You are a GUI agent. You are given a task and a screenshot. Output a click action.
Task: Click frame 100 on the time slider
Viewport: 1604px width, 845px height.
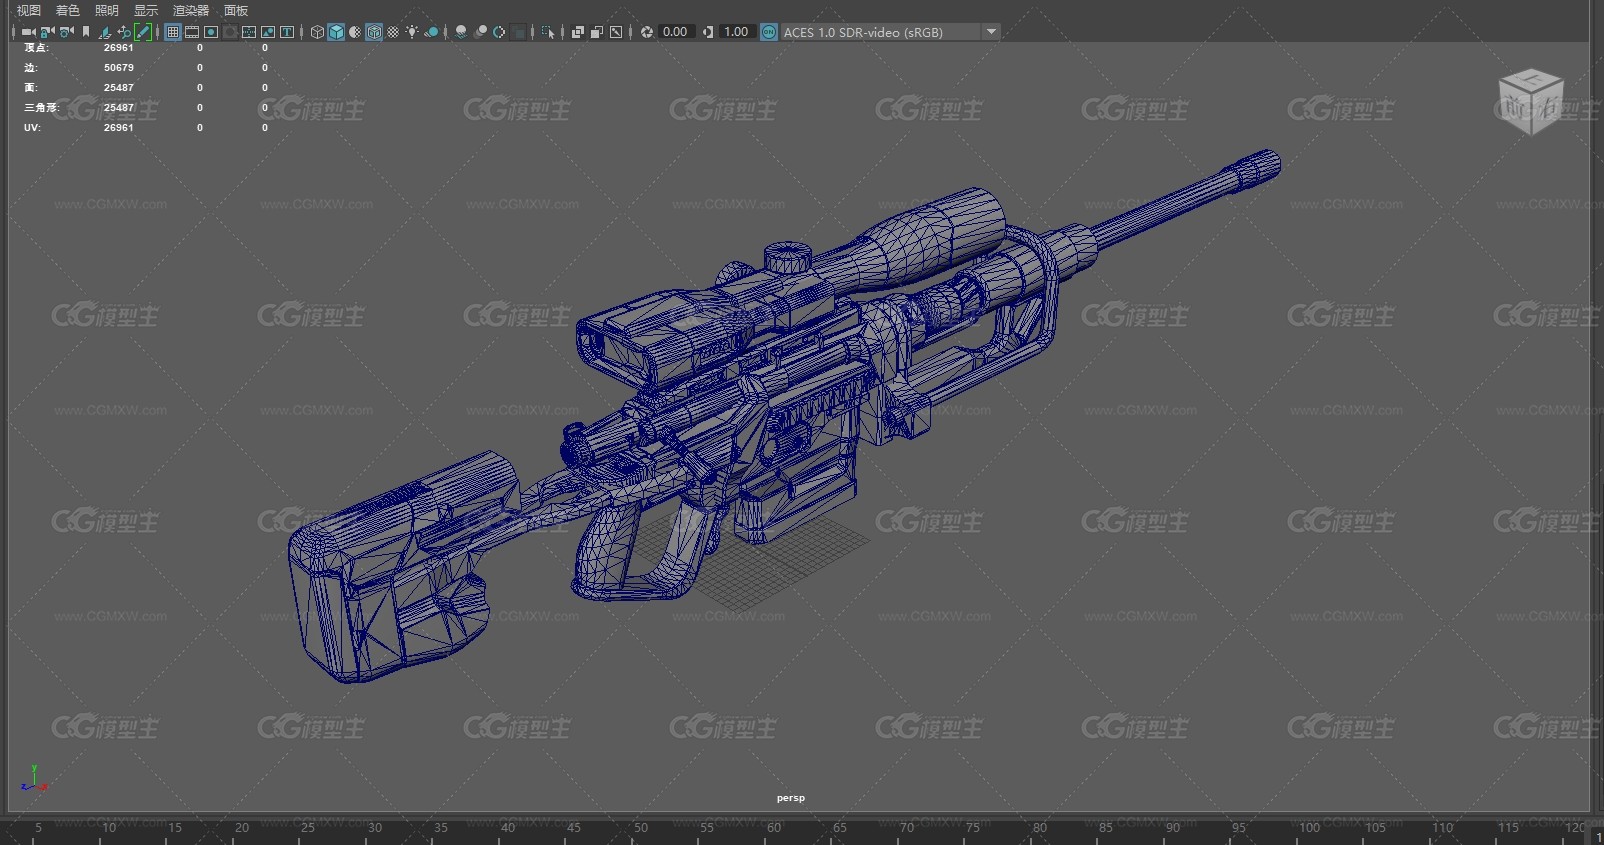click(1309, 828)
